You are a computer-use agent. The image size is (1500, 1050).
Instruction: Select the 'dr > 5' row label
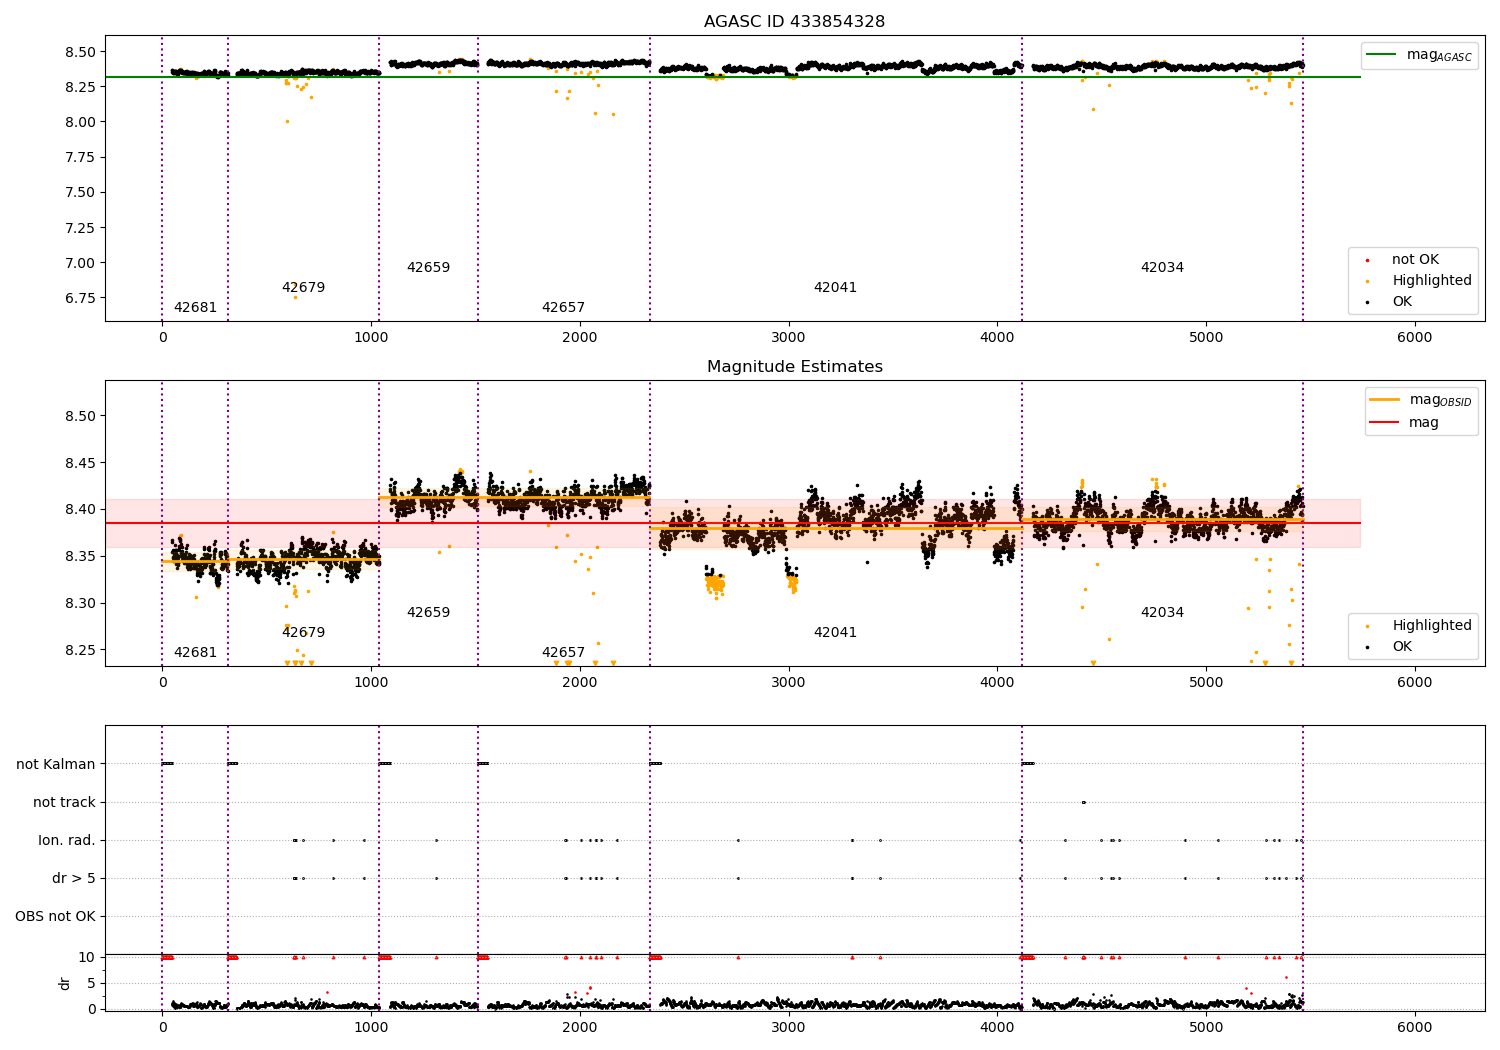point(74,878)
